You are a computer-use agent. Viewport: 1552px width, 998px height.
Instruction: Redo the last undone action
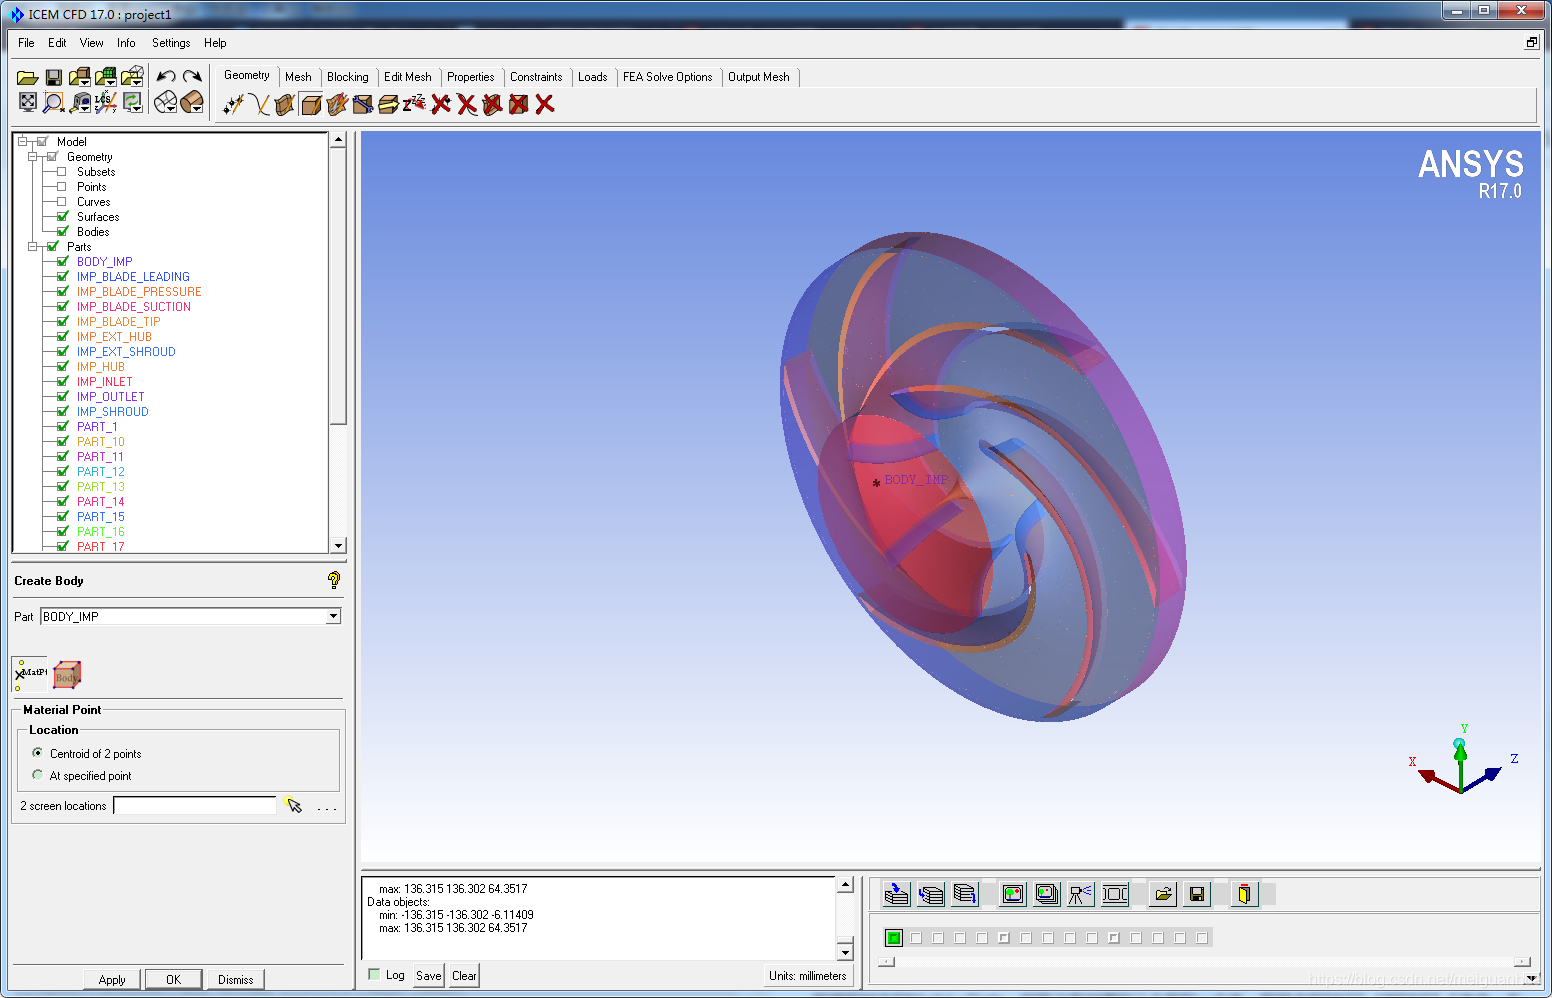(192, 77)
